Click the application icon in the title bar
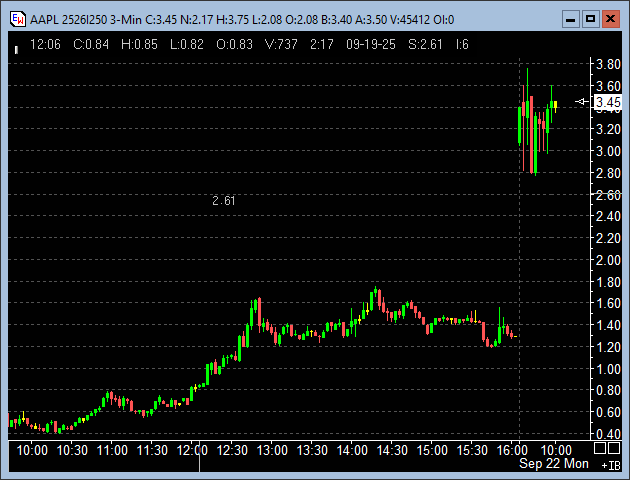The height and width of the screenshot is (480, 630). coord(17,18)
